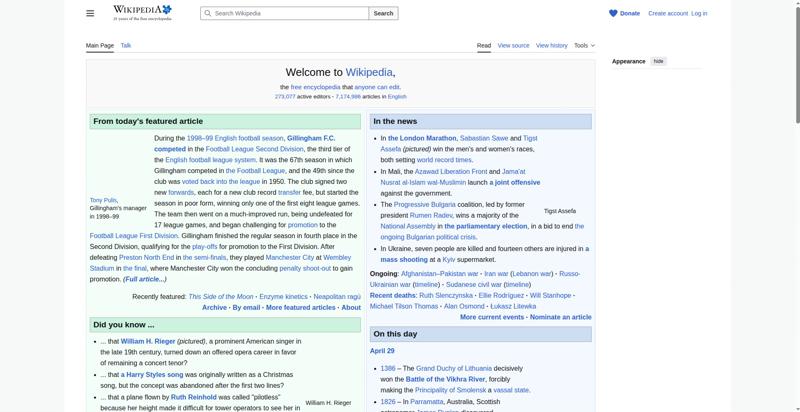Viewport: 800px width, 412px height.
Task: Click the Tony Pulis image thumbnail
Action: (119, 163)
